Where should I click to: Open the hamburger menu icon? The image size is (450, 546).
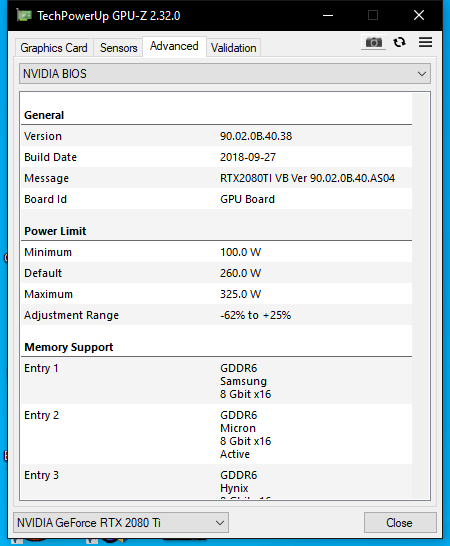pyautogui.click(x=425, y=42)
